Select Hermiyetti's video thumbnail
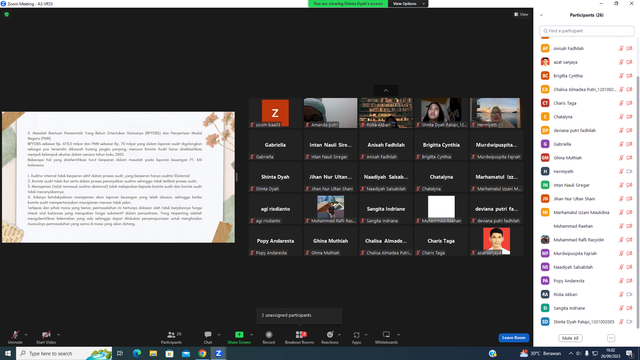This screenshot has width=640, height=360. tap(496, 113)
